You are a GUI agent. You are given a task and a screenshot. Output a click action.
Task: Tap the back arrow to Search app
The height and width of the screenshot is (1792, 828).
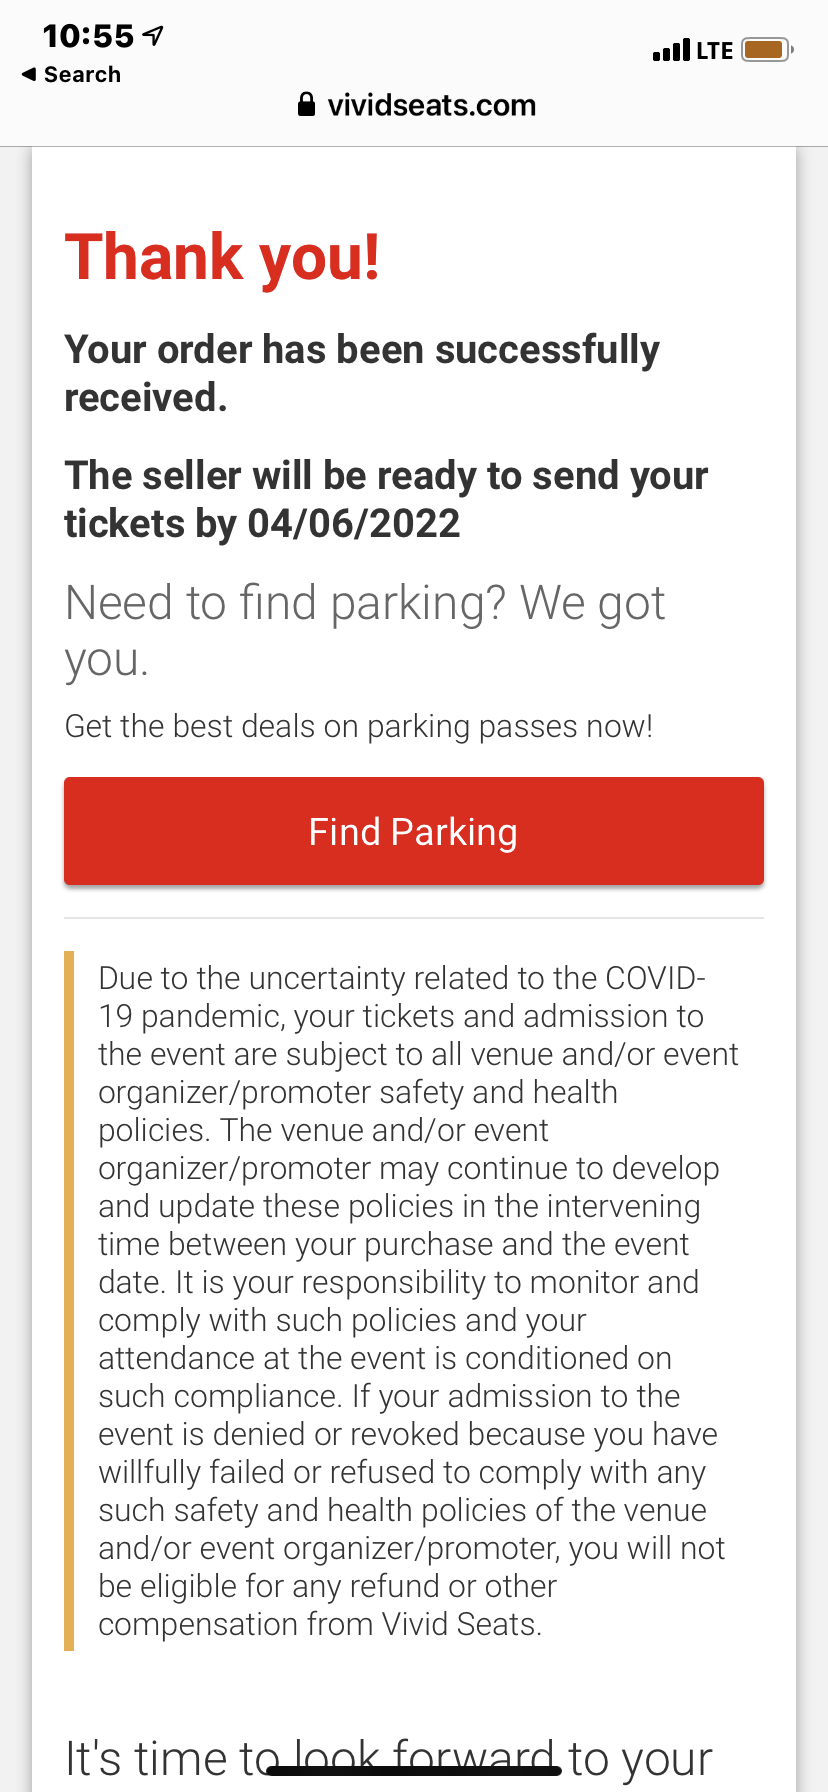tap(29, 75)
